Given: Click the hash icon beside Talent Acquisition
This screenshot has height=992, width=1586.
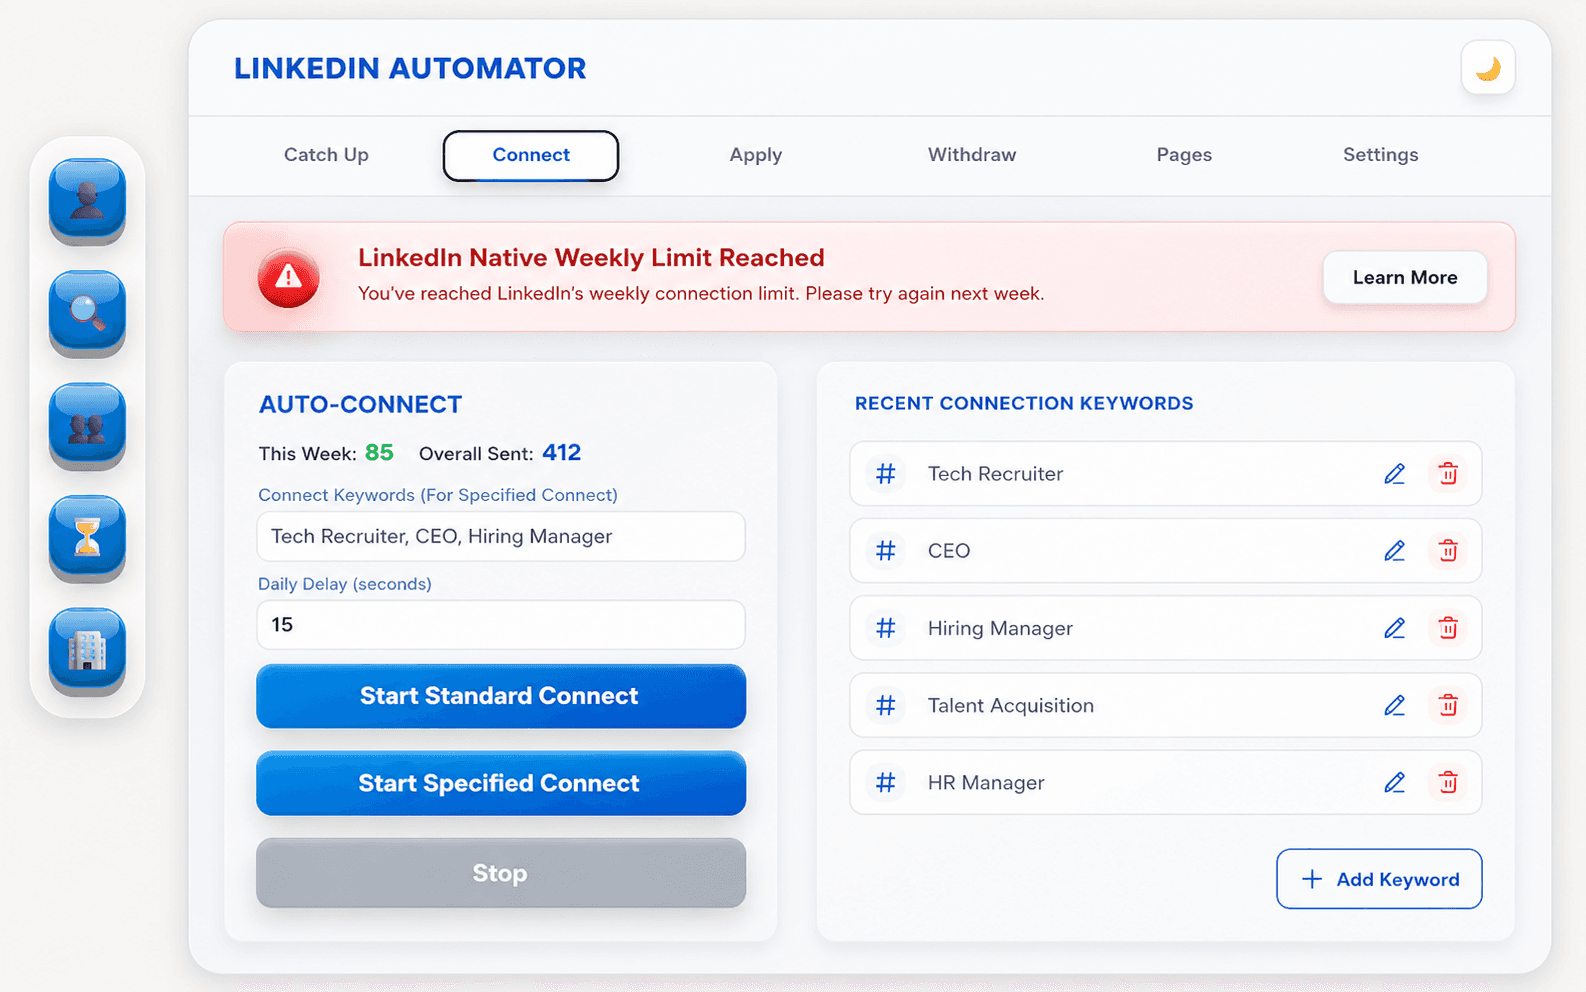Looking at the screenshot, I should coord(886,706).
